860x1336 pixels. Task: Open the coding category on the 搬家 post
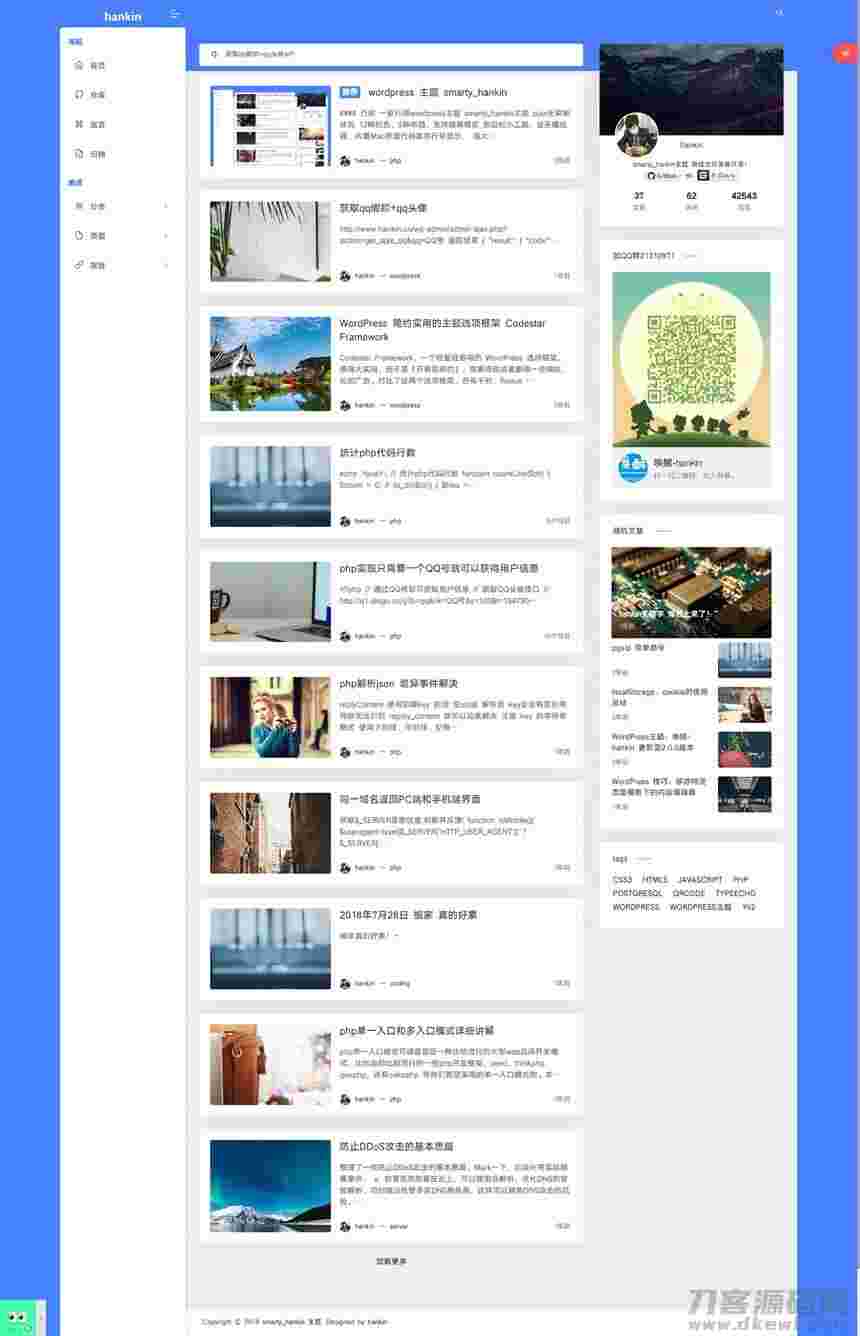pyautogui.click(x=400, y=984)
